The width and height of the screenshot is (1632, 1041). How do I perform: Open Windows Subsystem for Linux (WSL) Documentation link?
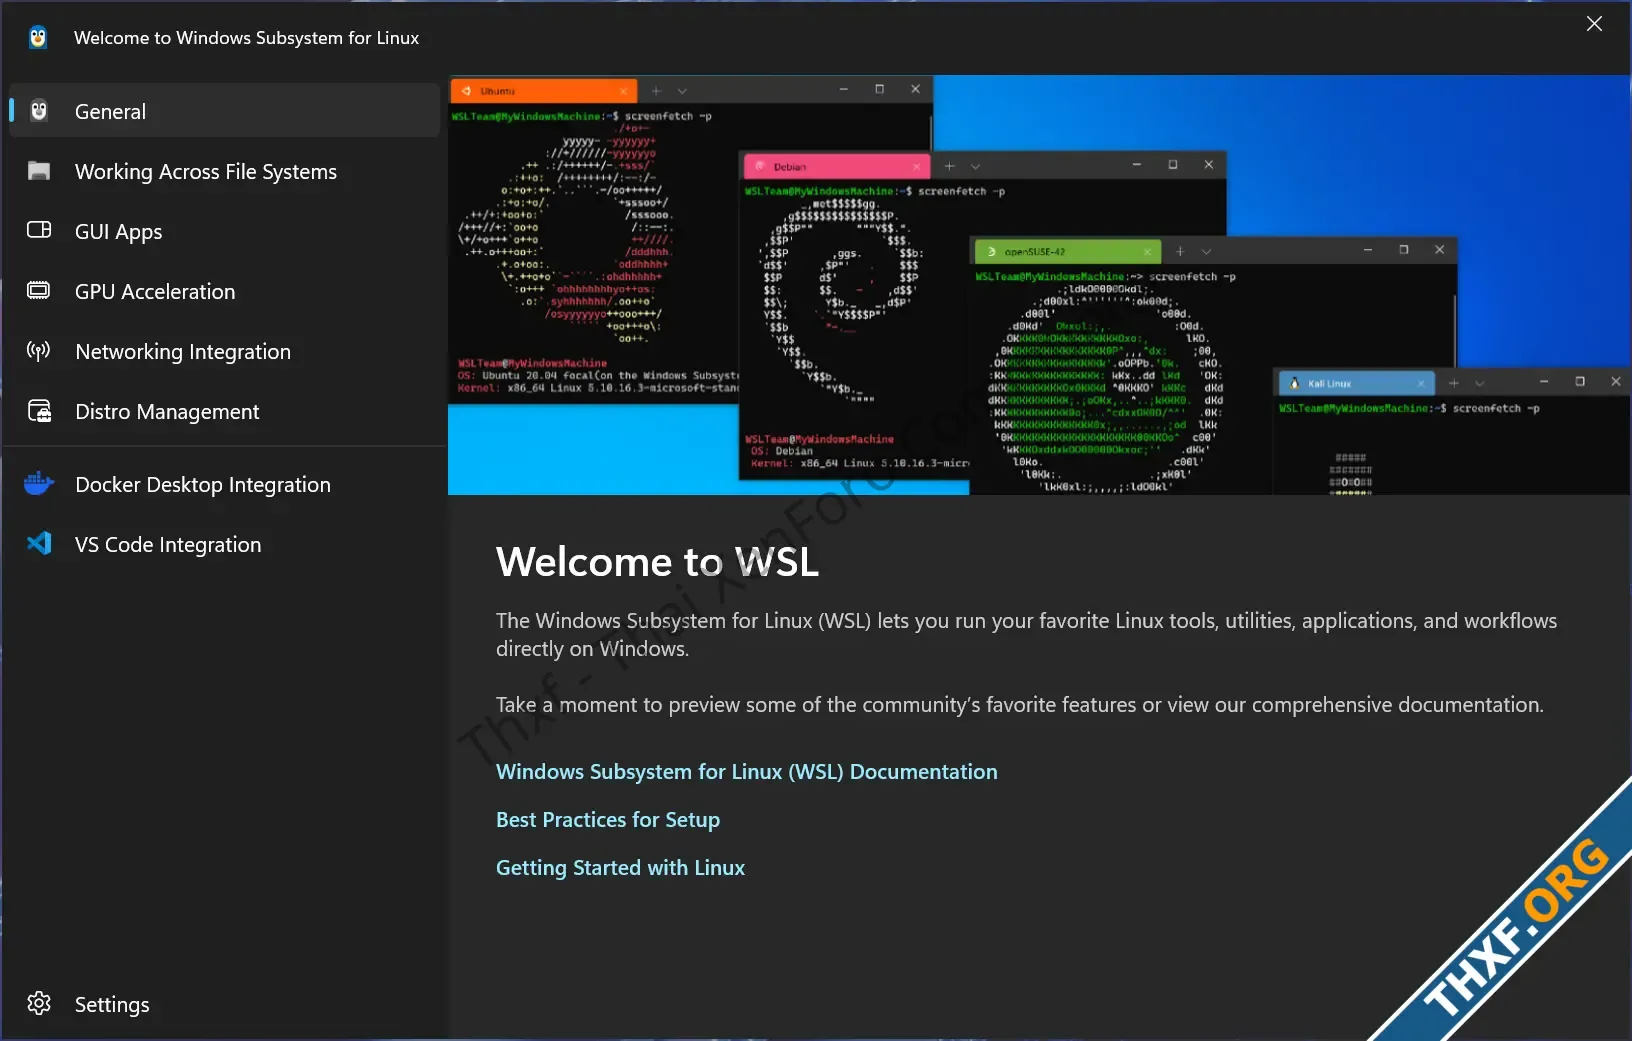[x=747, y=772]
